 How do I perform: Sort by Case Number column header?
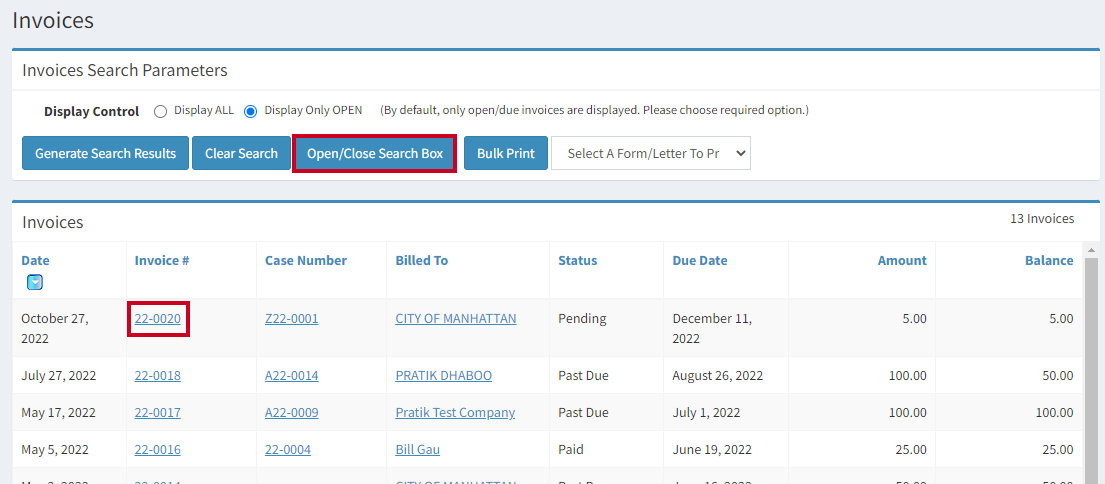pyautogui.click(x=306, y=260)
